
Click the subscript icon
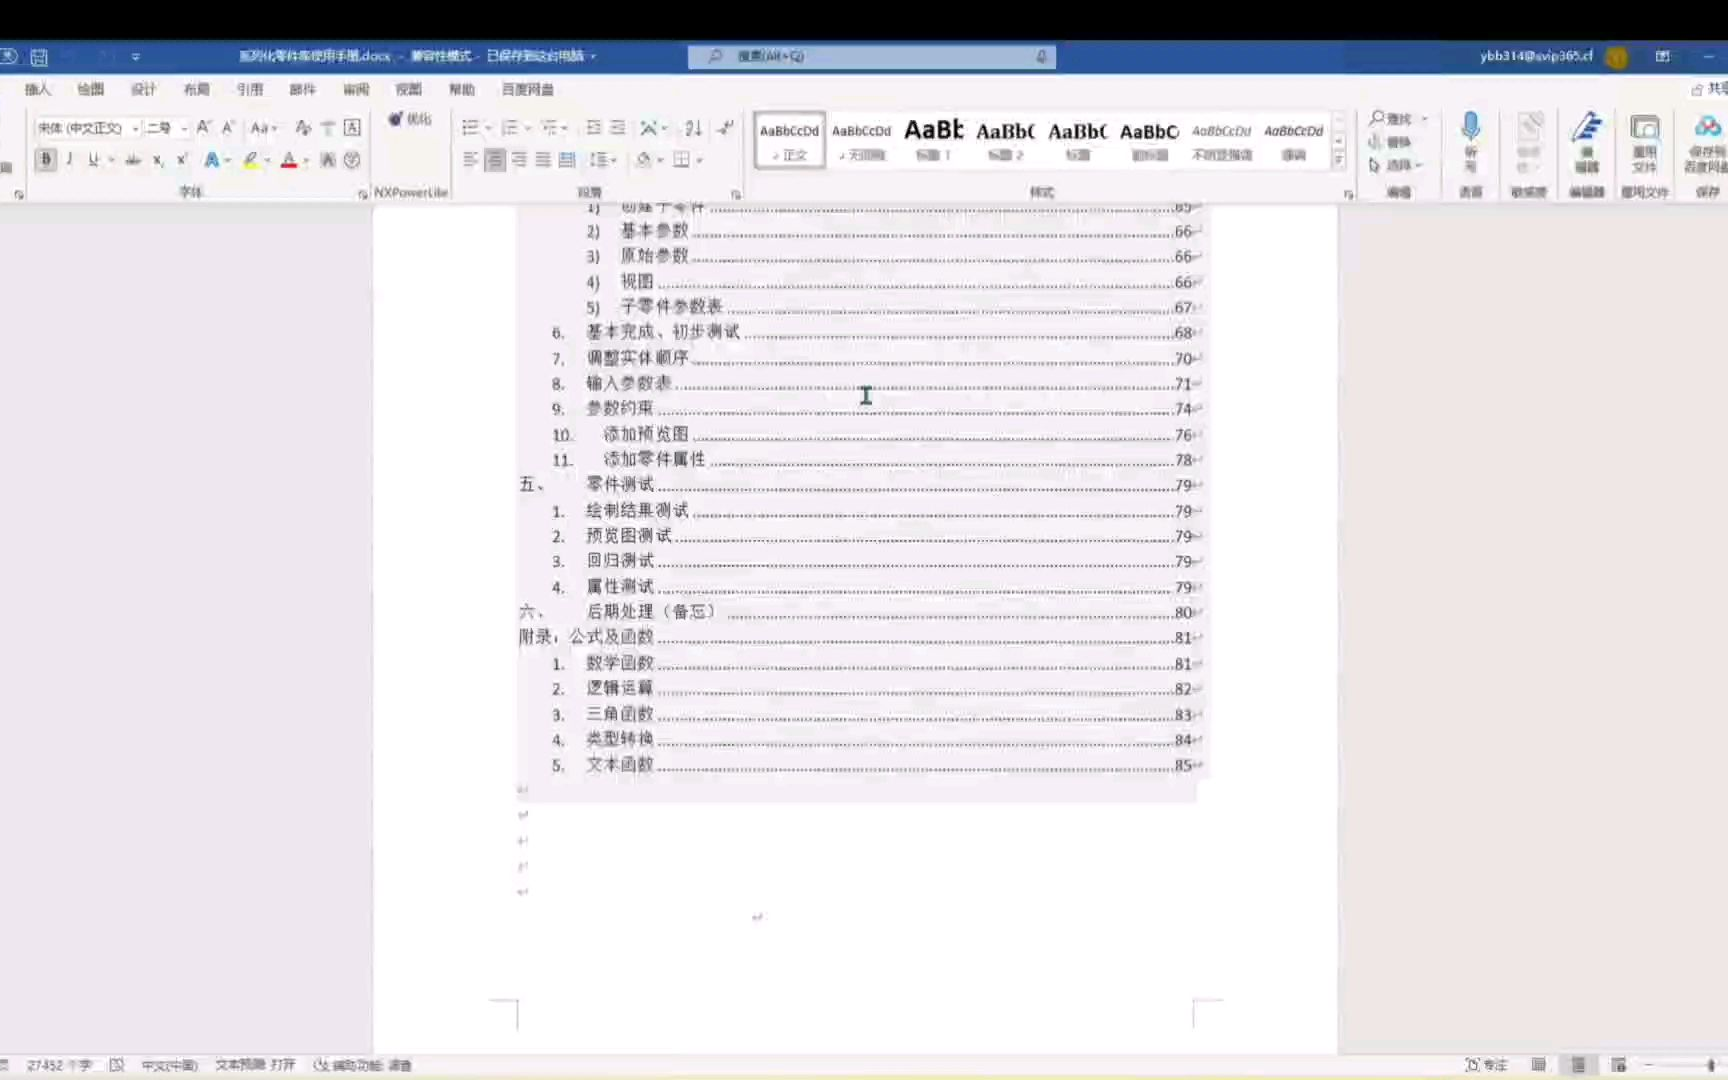[158, 160]
